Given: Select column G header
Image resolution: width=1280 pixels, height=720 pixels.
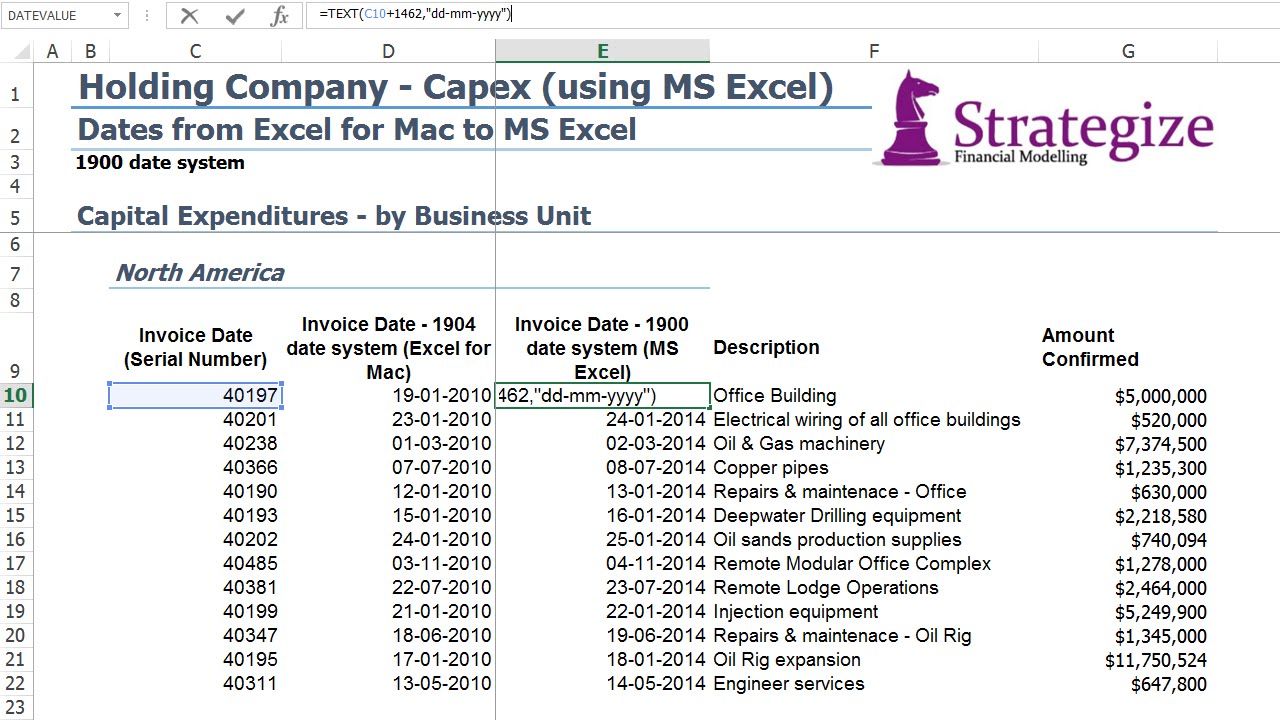Looking at the screenshot, I should tap(1128, 52).
